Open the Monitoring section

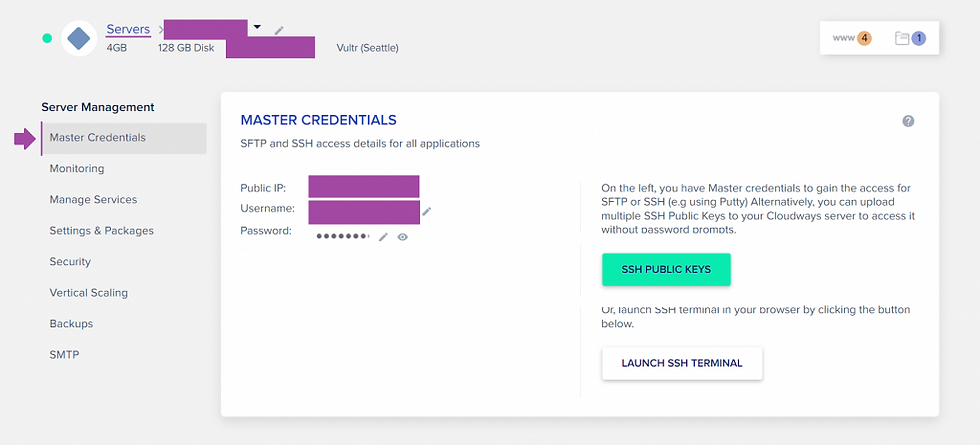tap(77, 169)
